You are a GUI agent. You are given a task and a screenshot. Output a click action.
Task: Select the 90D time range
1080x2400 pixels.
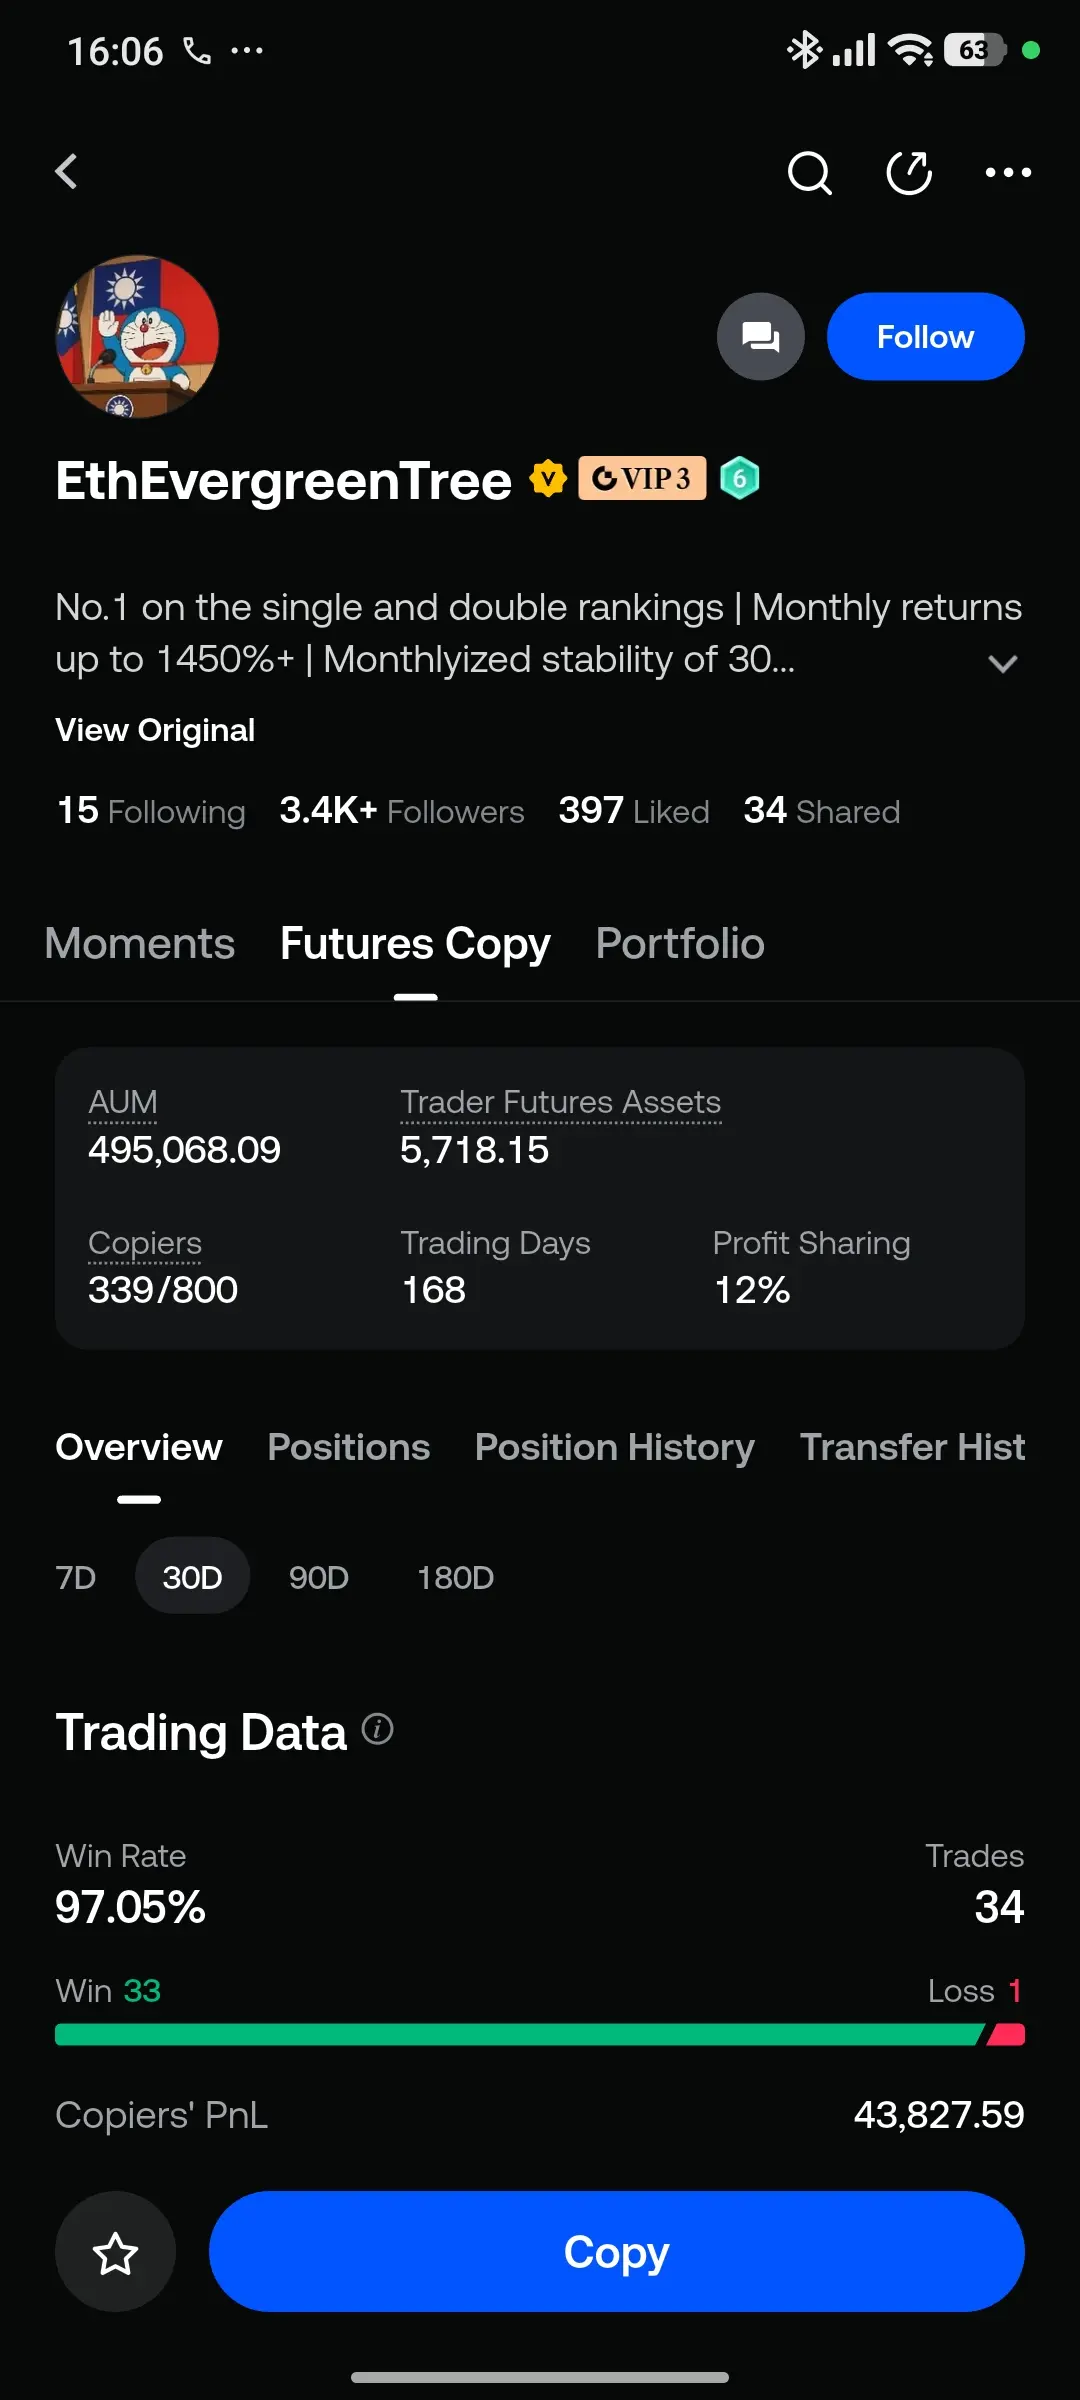point(318,1577)
